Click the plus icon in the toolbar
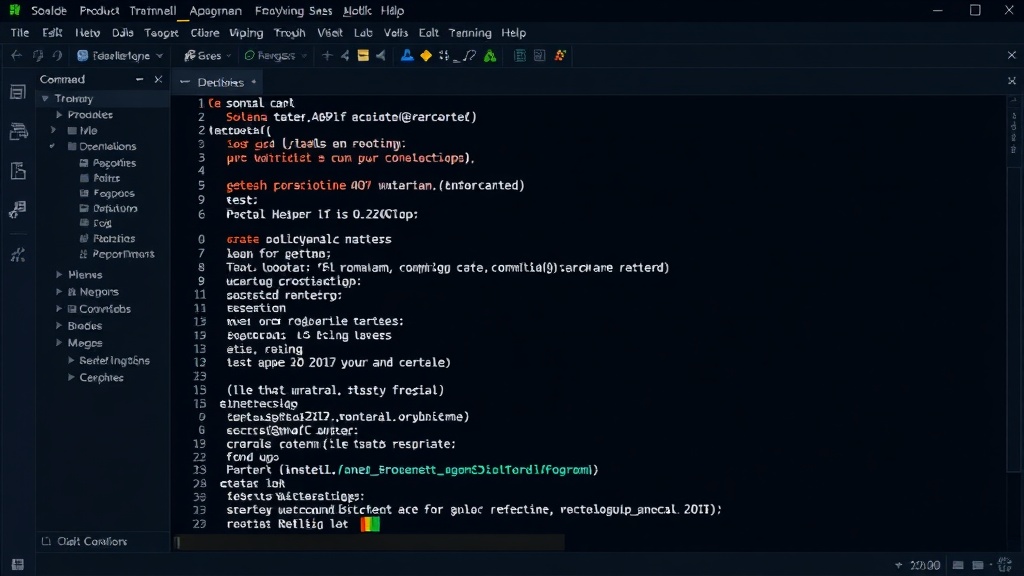The image size is (1024, 576). (327, 56)
